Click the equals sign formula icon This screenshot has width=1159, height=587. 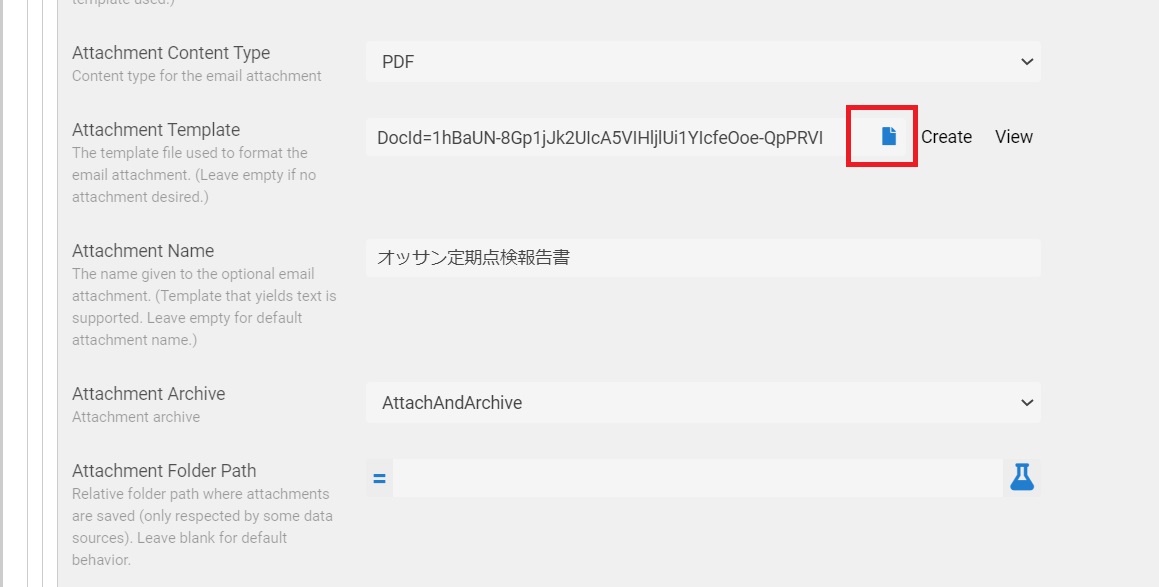[379, 478]
